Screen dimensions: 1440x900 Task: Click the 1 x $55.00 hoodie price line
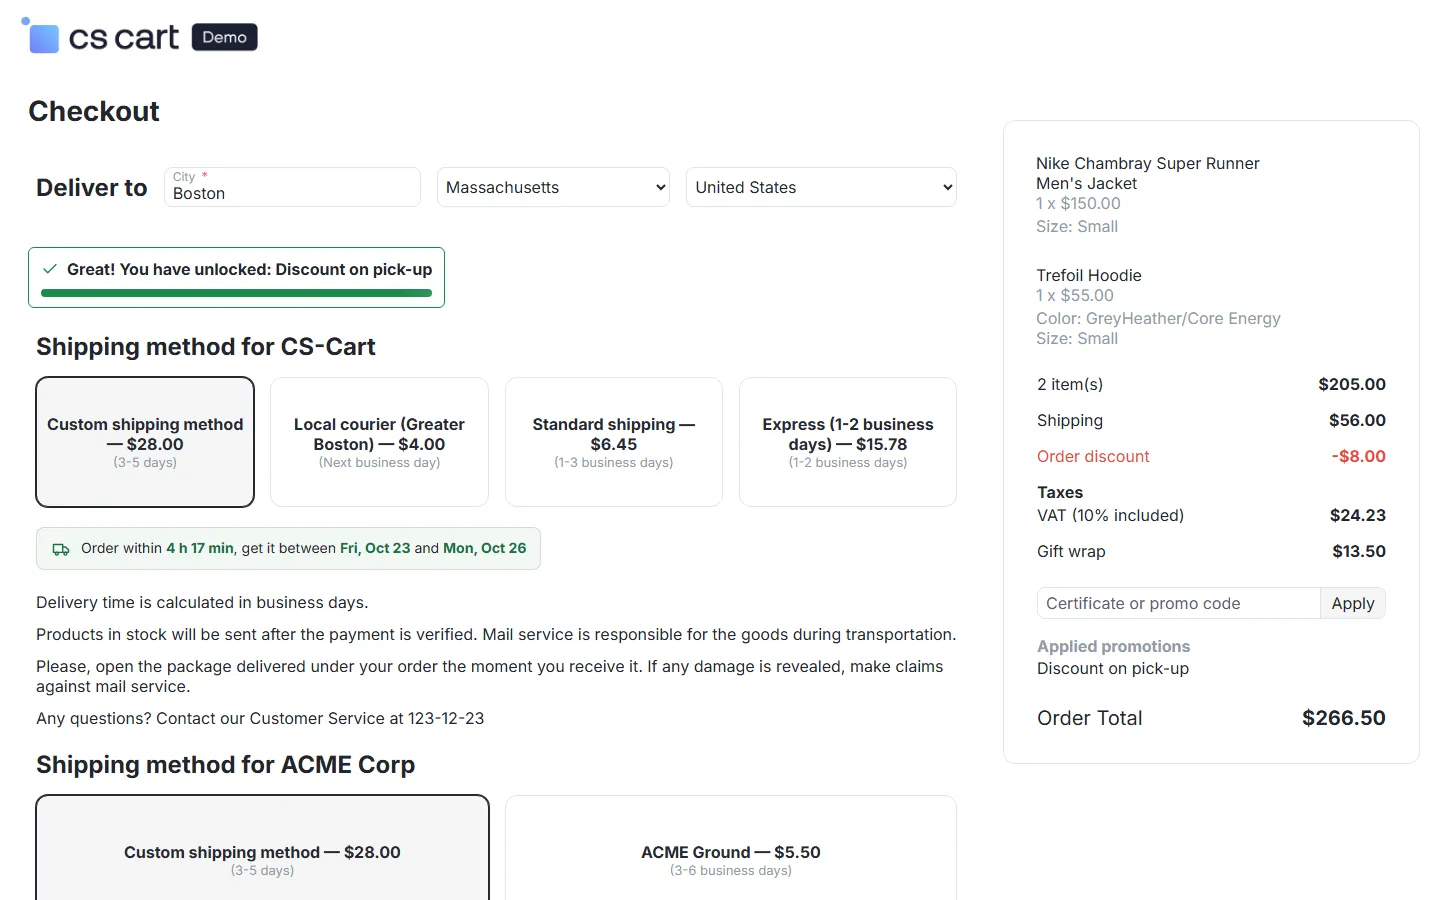click(1075, 295)
